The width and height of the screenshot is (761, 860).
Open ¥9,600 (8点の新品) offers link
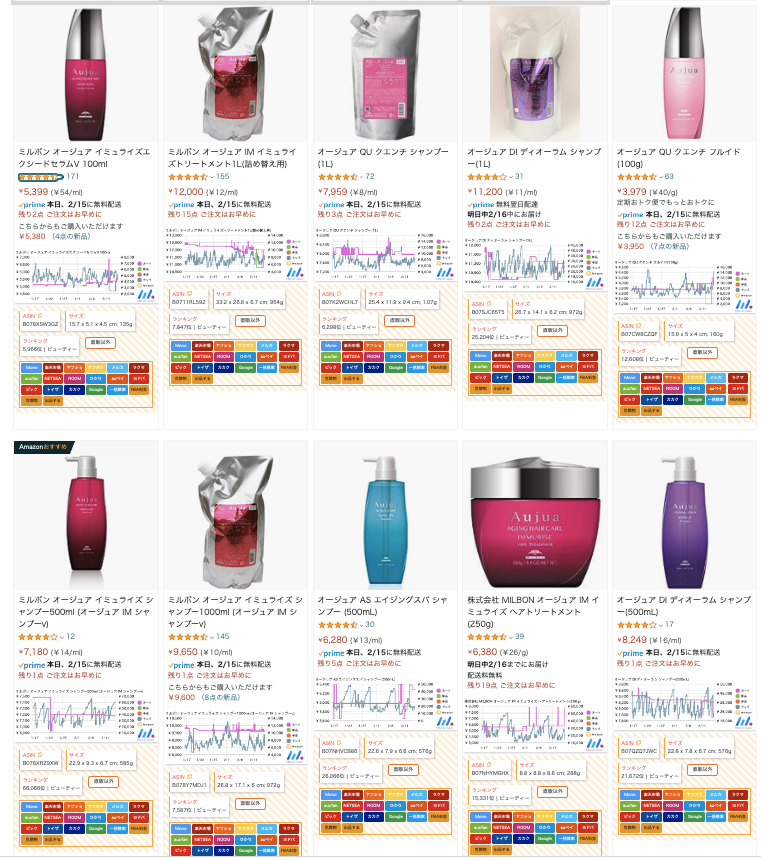204,698
